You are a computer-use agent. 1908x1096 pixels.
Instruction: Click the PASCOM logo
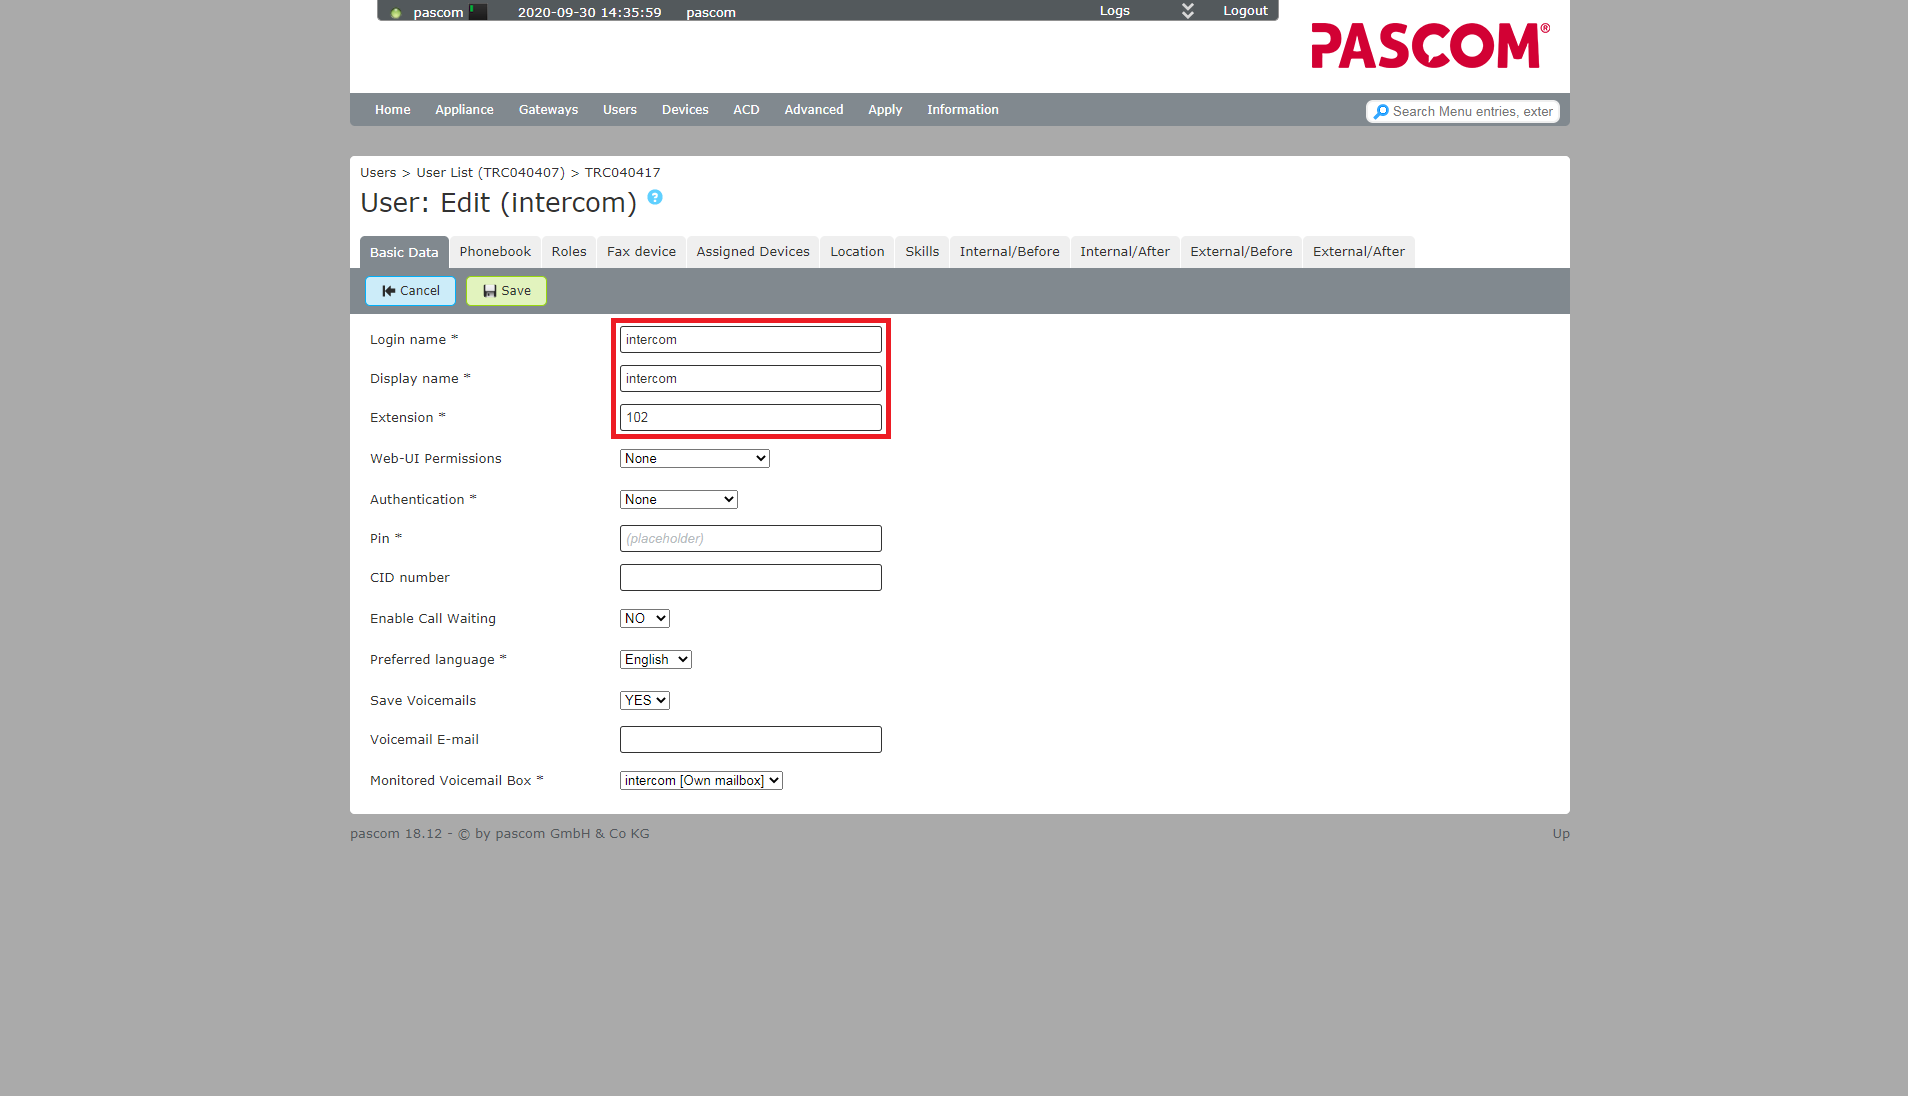pyautogui.click(x=1429, y=46)
